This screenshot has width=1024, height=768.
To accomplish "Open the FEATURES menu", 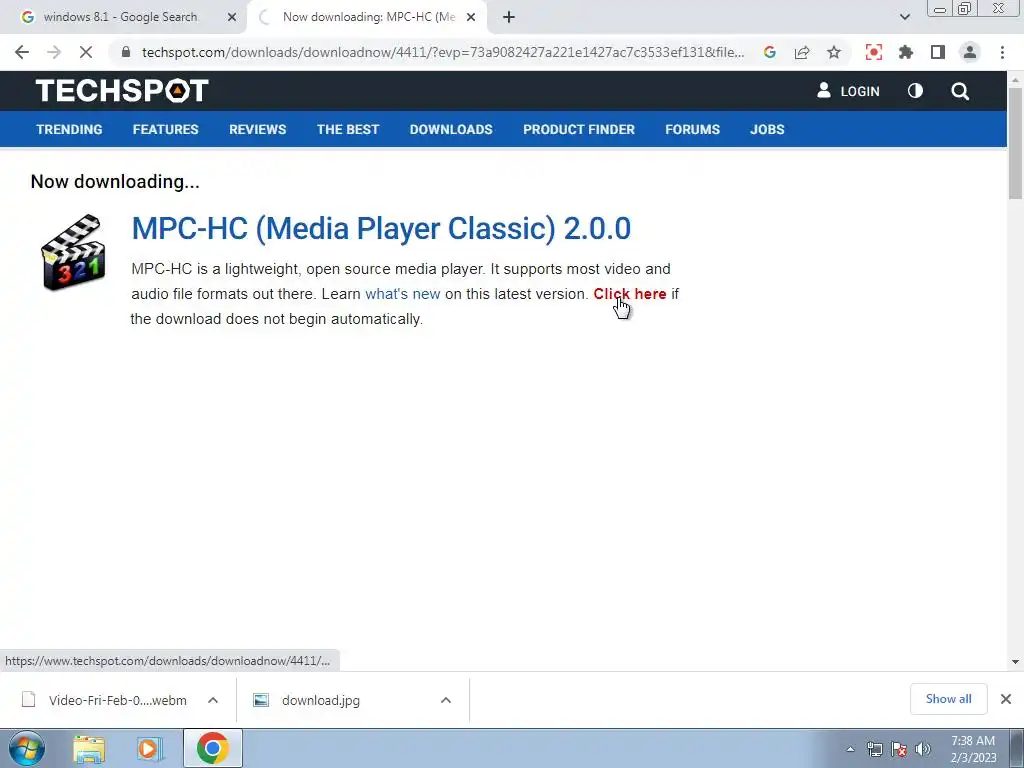I will click(x=165, y=129).
